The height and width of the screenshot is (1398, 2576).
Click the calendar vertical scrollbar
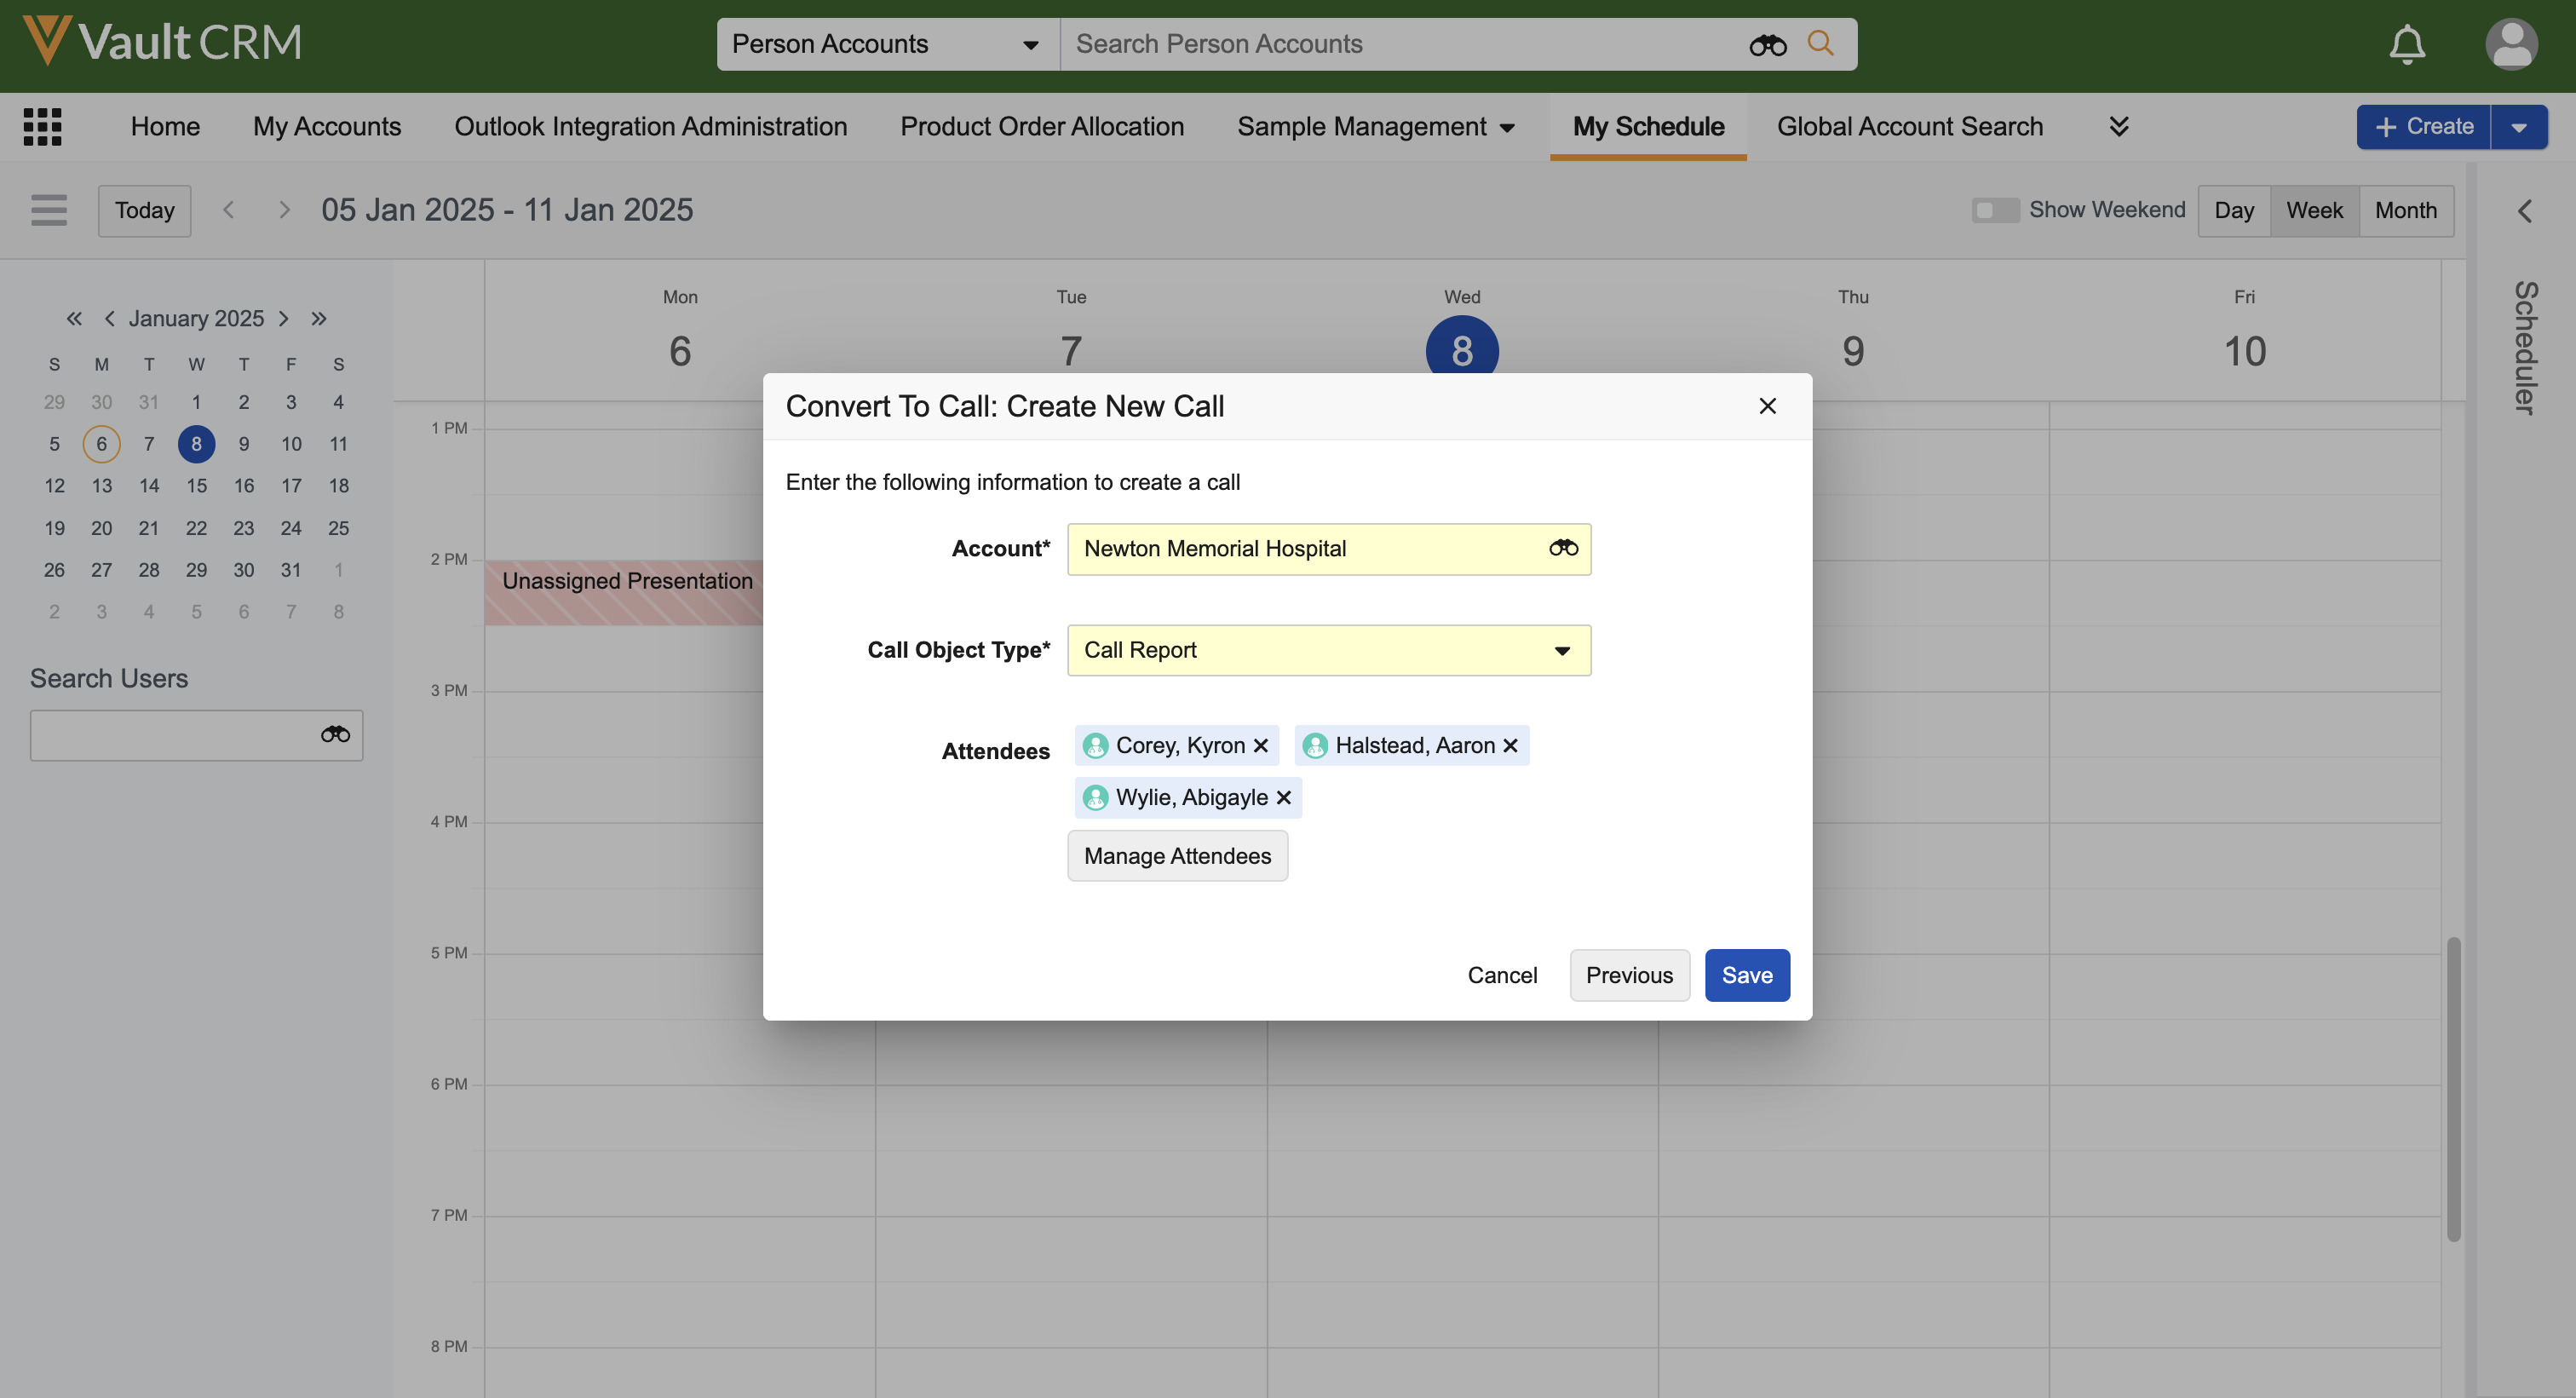(x=2453, y=1088)
